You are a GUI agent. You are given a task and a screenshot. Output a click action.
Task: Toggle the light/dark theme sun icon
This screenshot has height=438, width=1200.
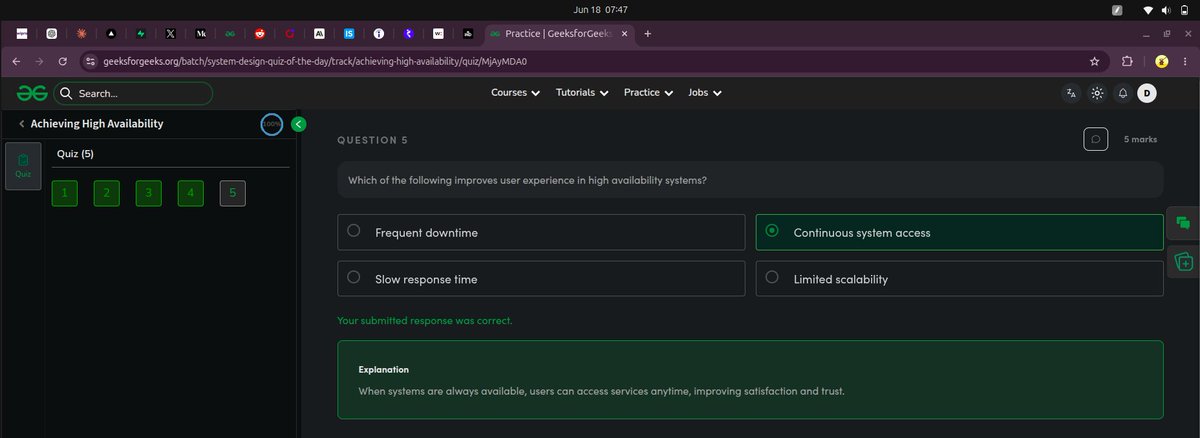point(1097,93)
